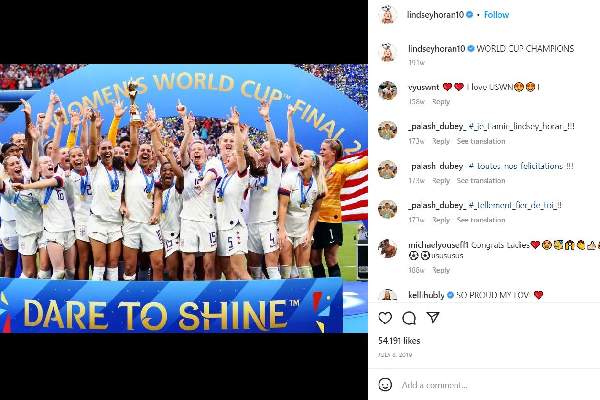The width and height of the screenshot is (600, 400).
Task: Open post date July 2019 link
Action: pos(395,355)
